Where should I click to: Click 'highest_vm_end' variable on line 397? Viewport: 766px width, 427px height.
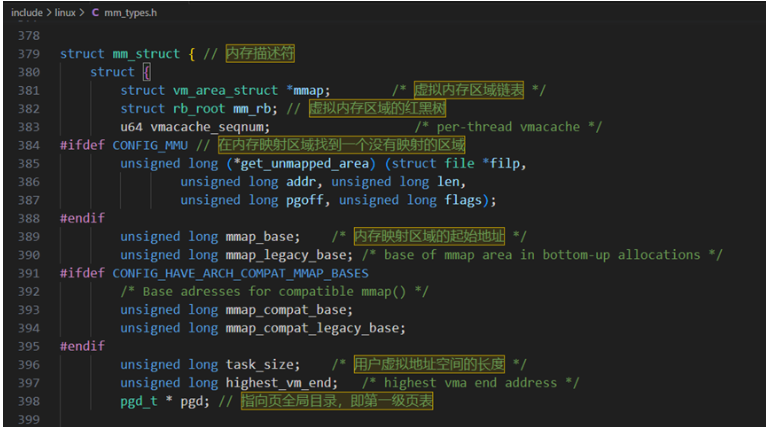coord(278,383)
